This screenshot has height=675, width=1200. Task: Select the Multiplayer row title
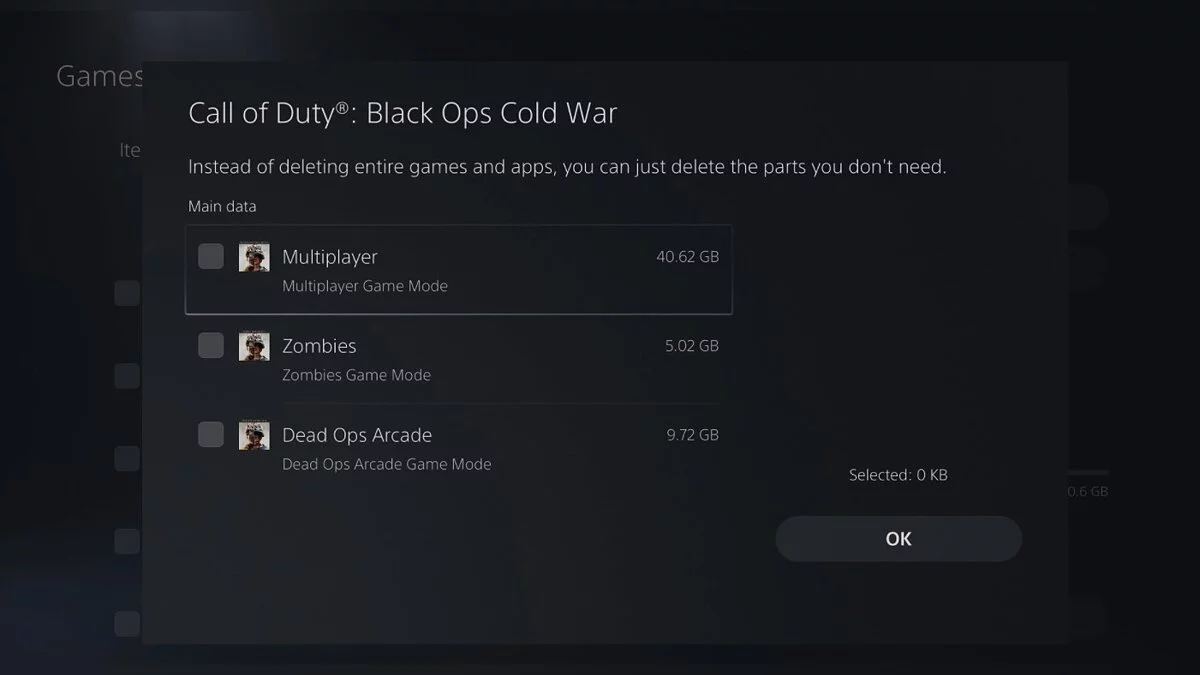coord(330,257)
